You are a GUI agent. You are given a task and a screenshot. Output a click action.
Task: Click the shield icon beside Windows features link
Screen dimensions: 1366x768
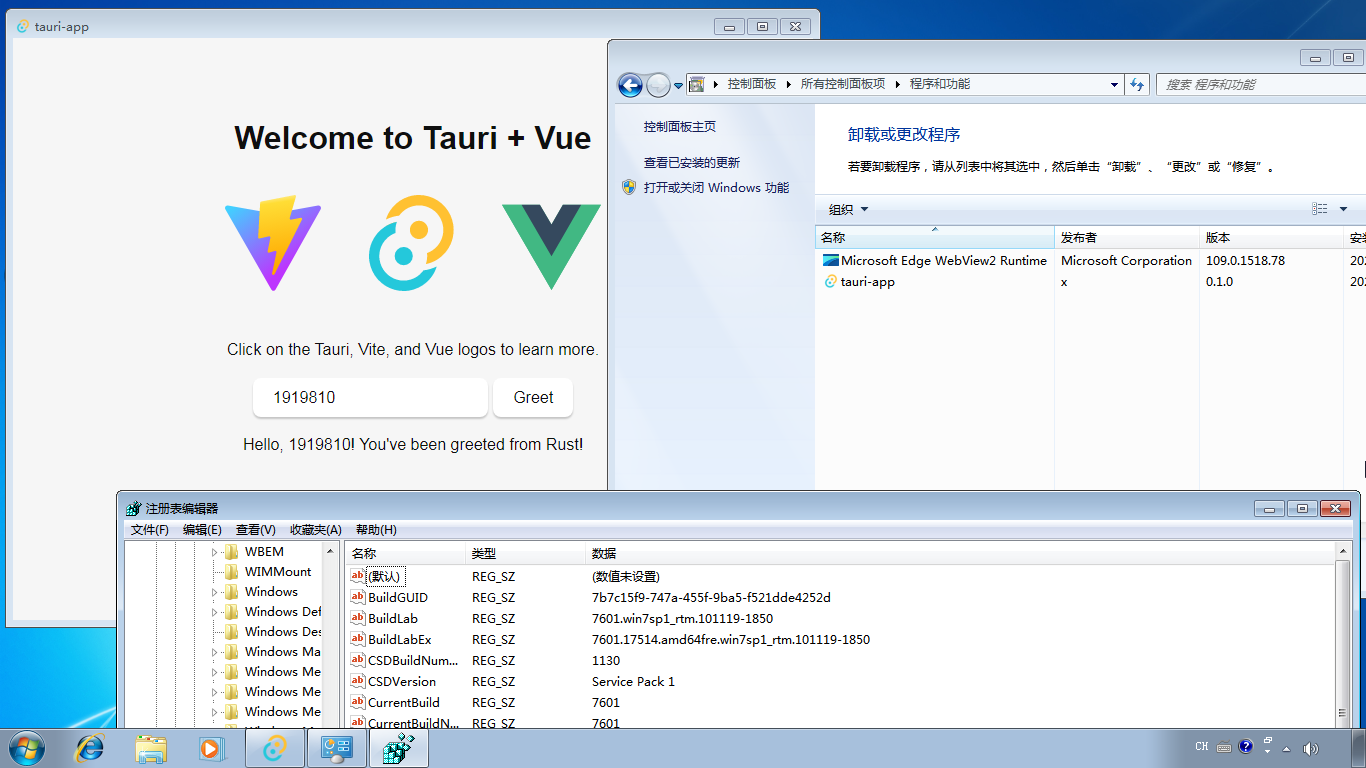(629, 187)
